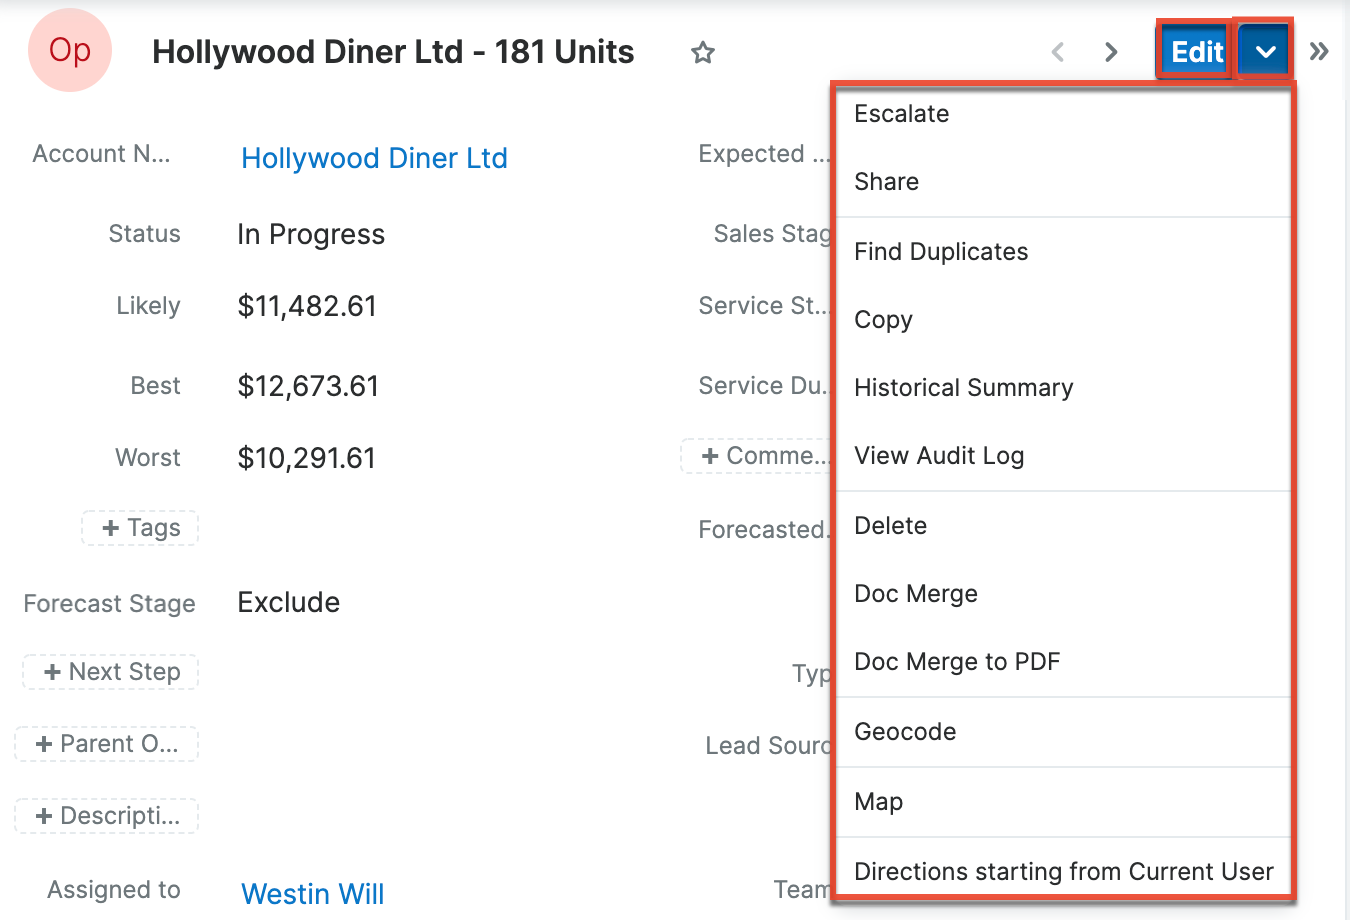Add a Next Step field value
Image resolution: width=1350 pixels, height=920 pixels.
click(x=111, y=672)
